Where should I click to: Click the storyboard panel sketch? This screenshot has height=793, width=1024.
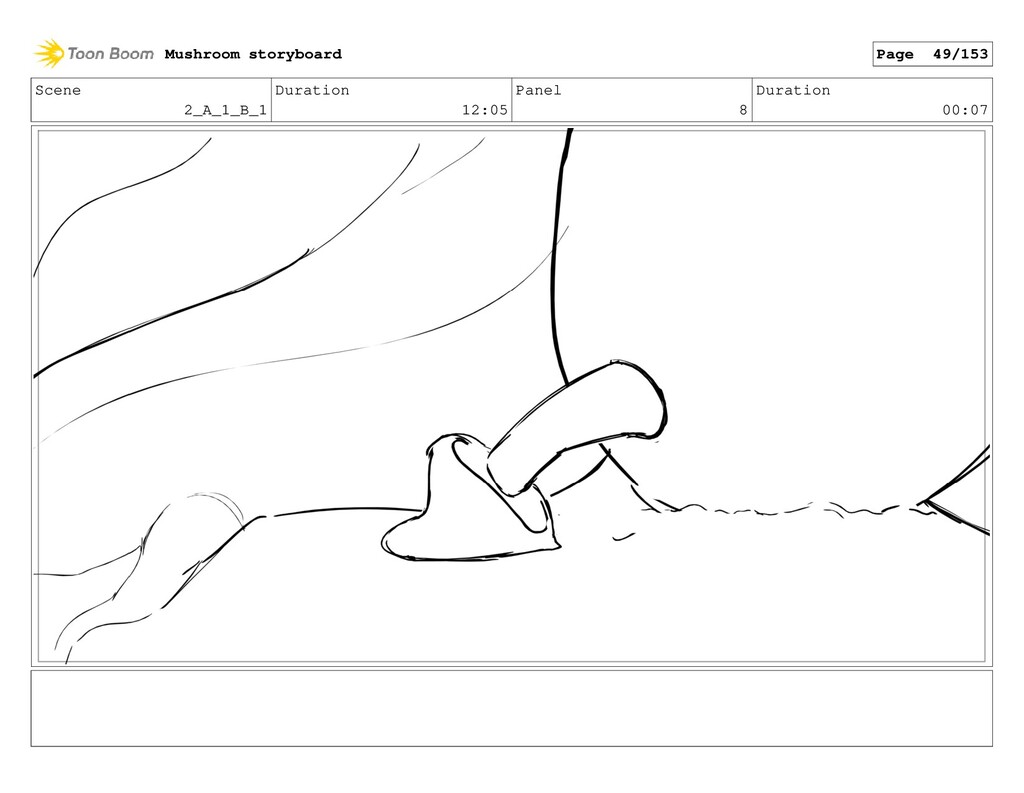511,396
